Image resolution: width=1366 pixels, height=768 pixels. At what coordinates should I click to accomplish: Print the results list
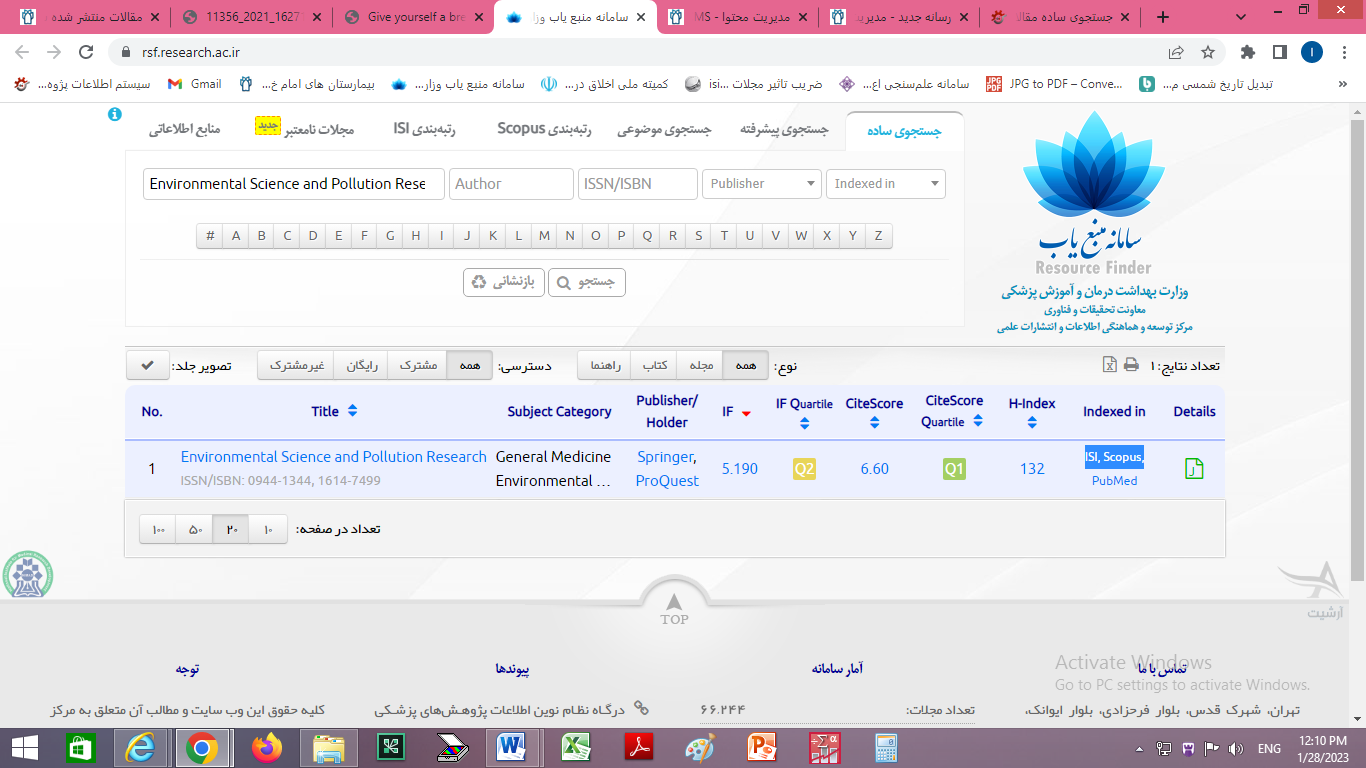pos(1131,365)
